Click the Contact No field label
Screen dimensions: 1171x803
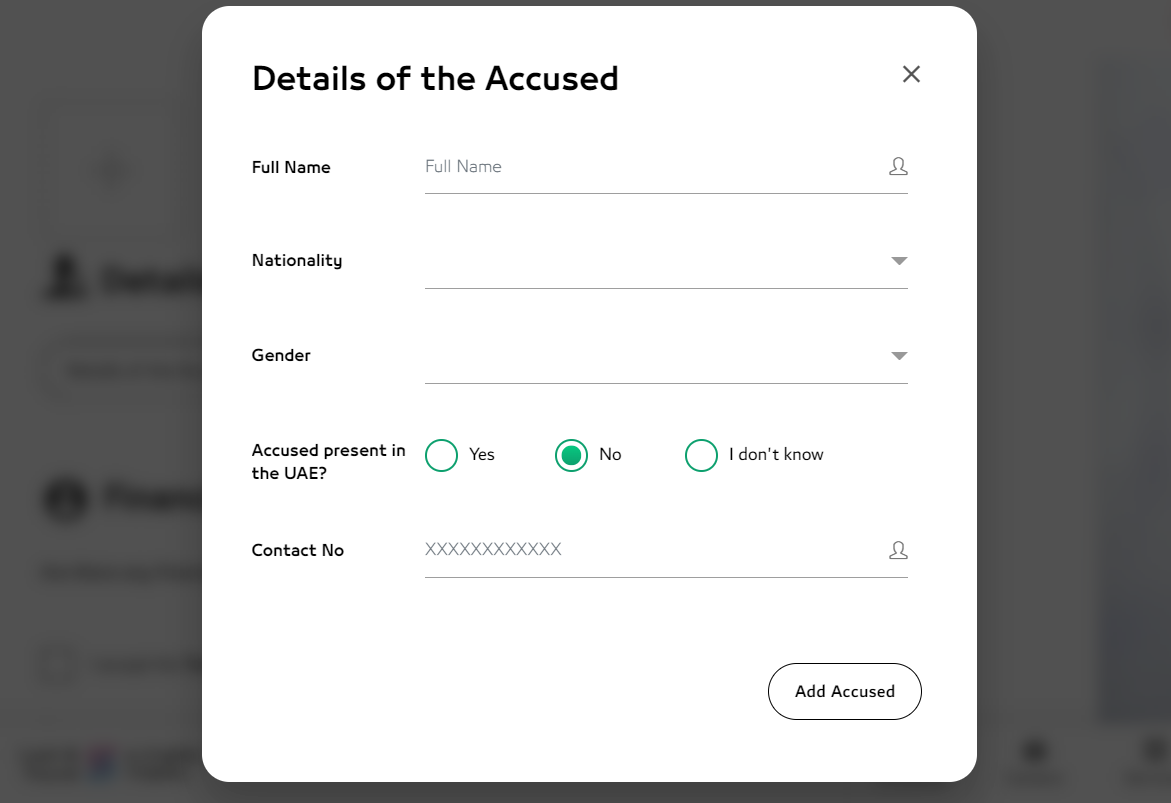pos(298,551)
